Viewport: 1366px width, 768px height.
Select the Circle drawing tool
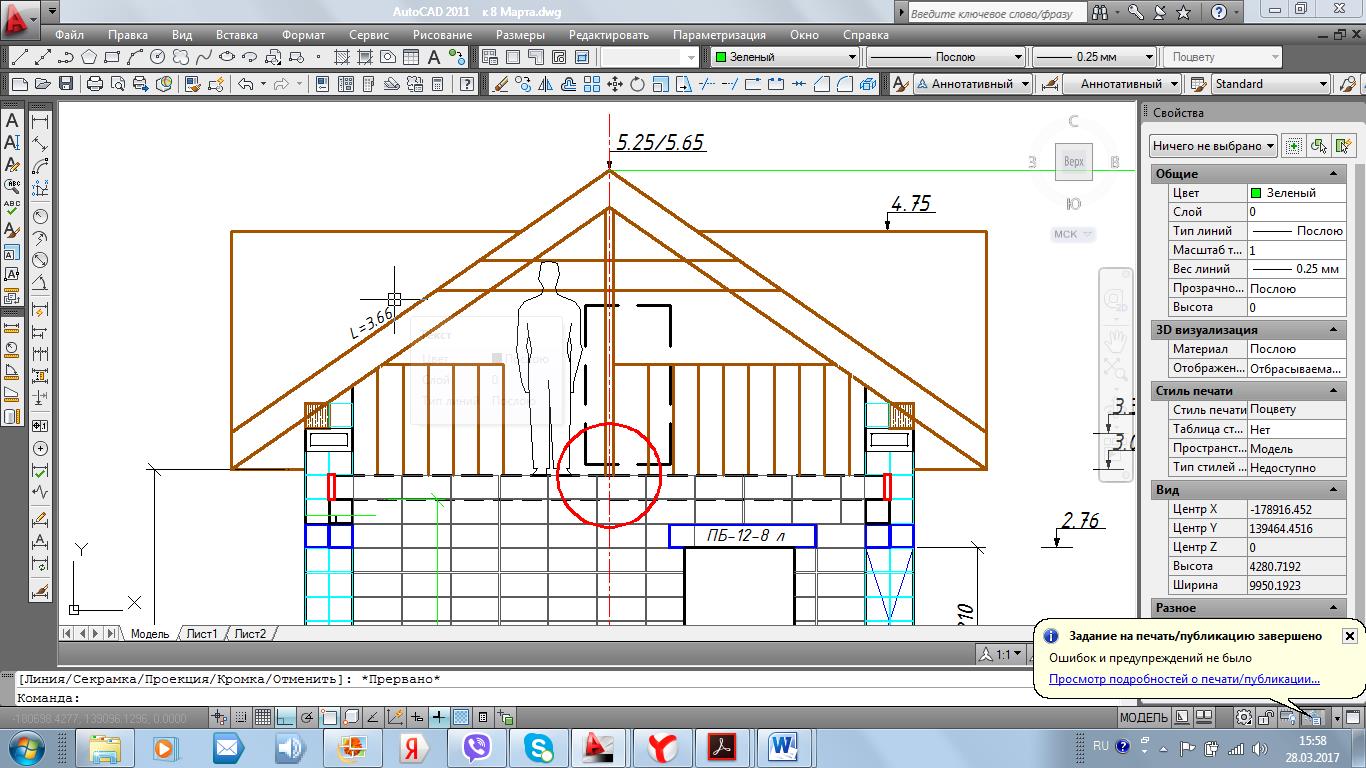click(157, 57)
